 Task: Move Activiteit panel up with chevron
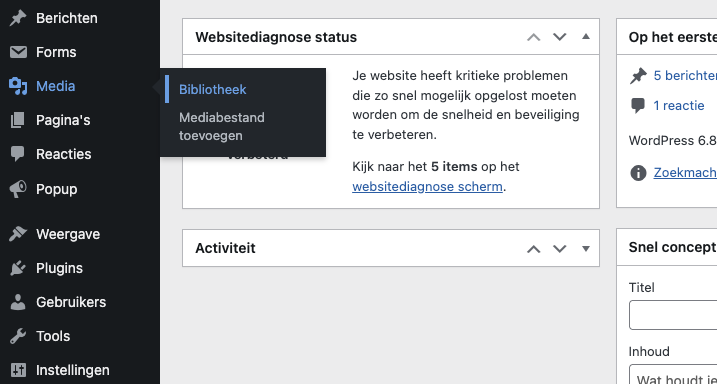coord(534,249)
